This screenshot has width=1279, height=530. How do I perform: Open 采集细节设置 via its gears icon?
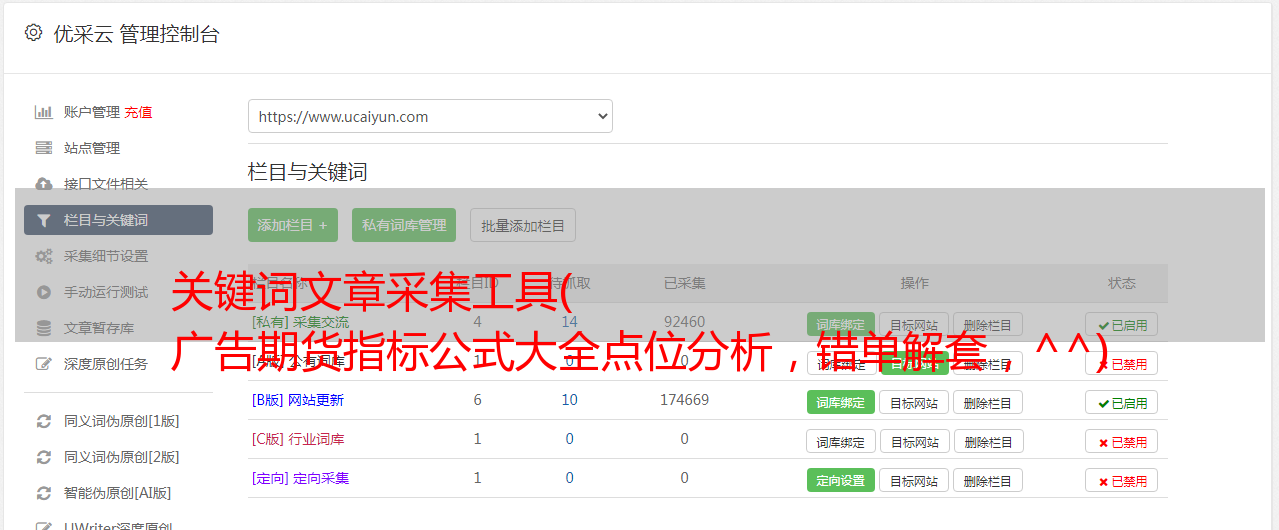click(44, 256)
